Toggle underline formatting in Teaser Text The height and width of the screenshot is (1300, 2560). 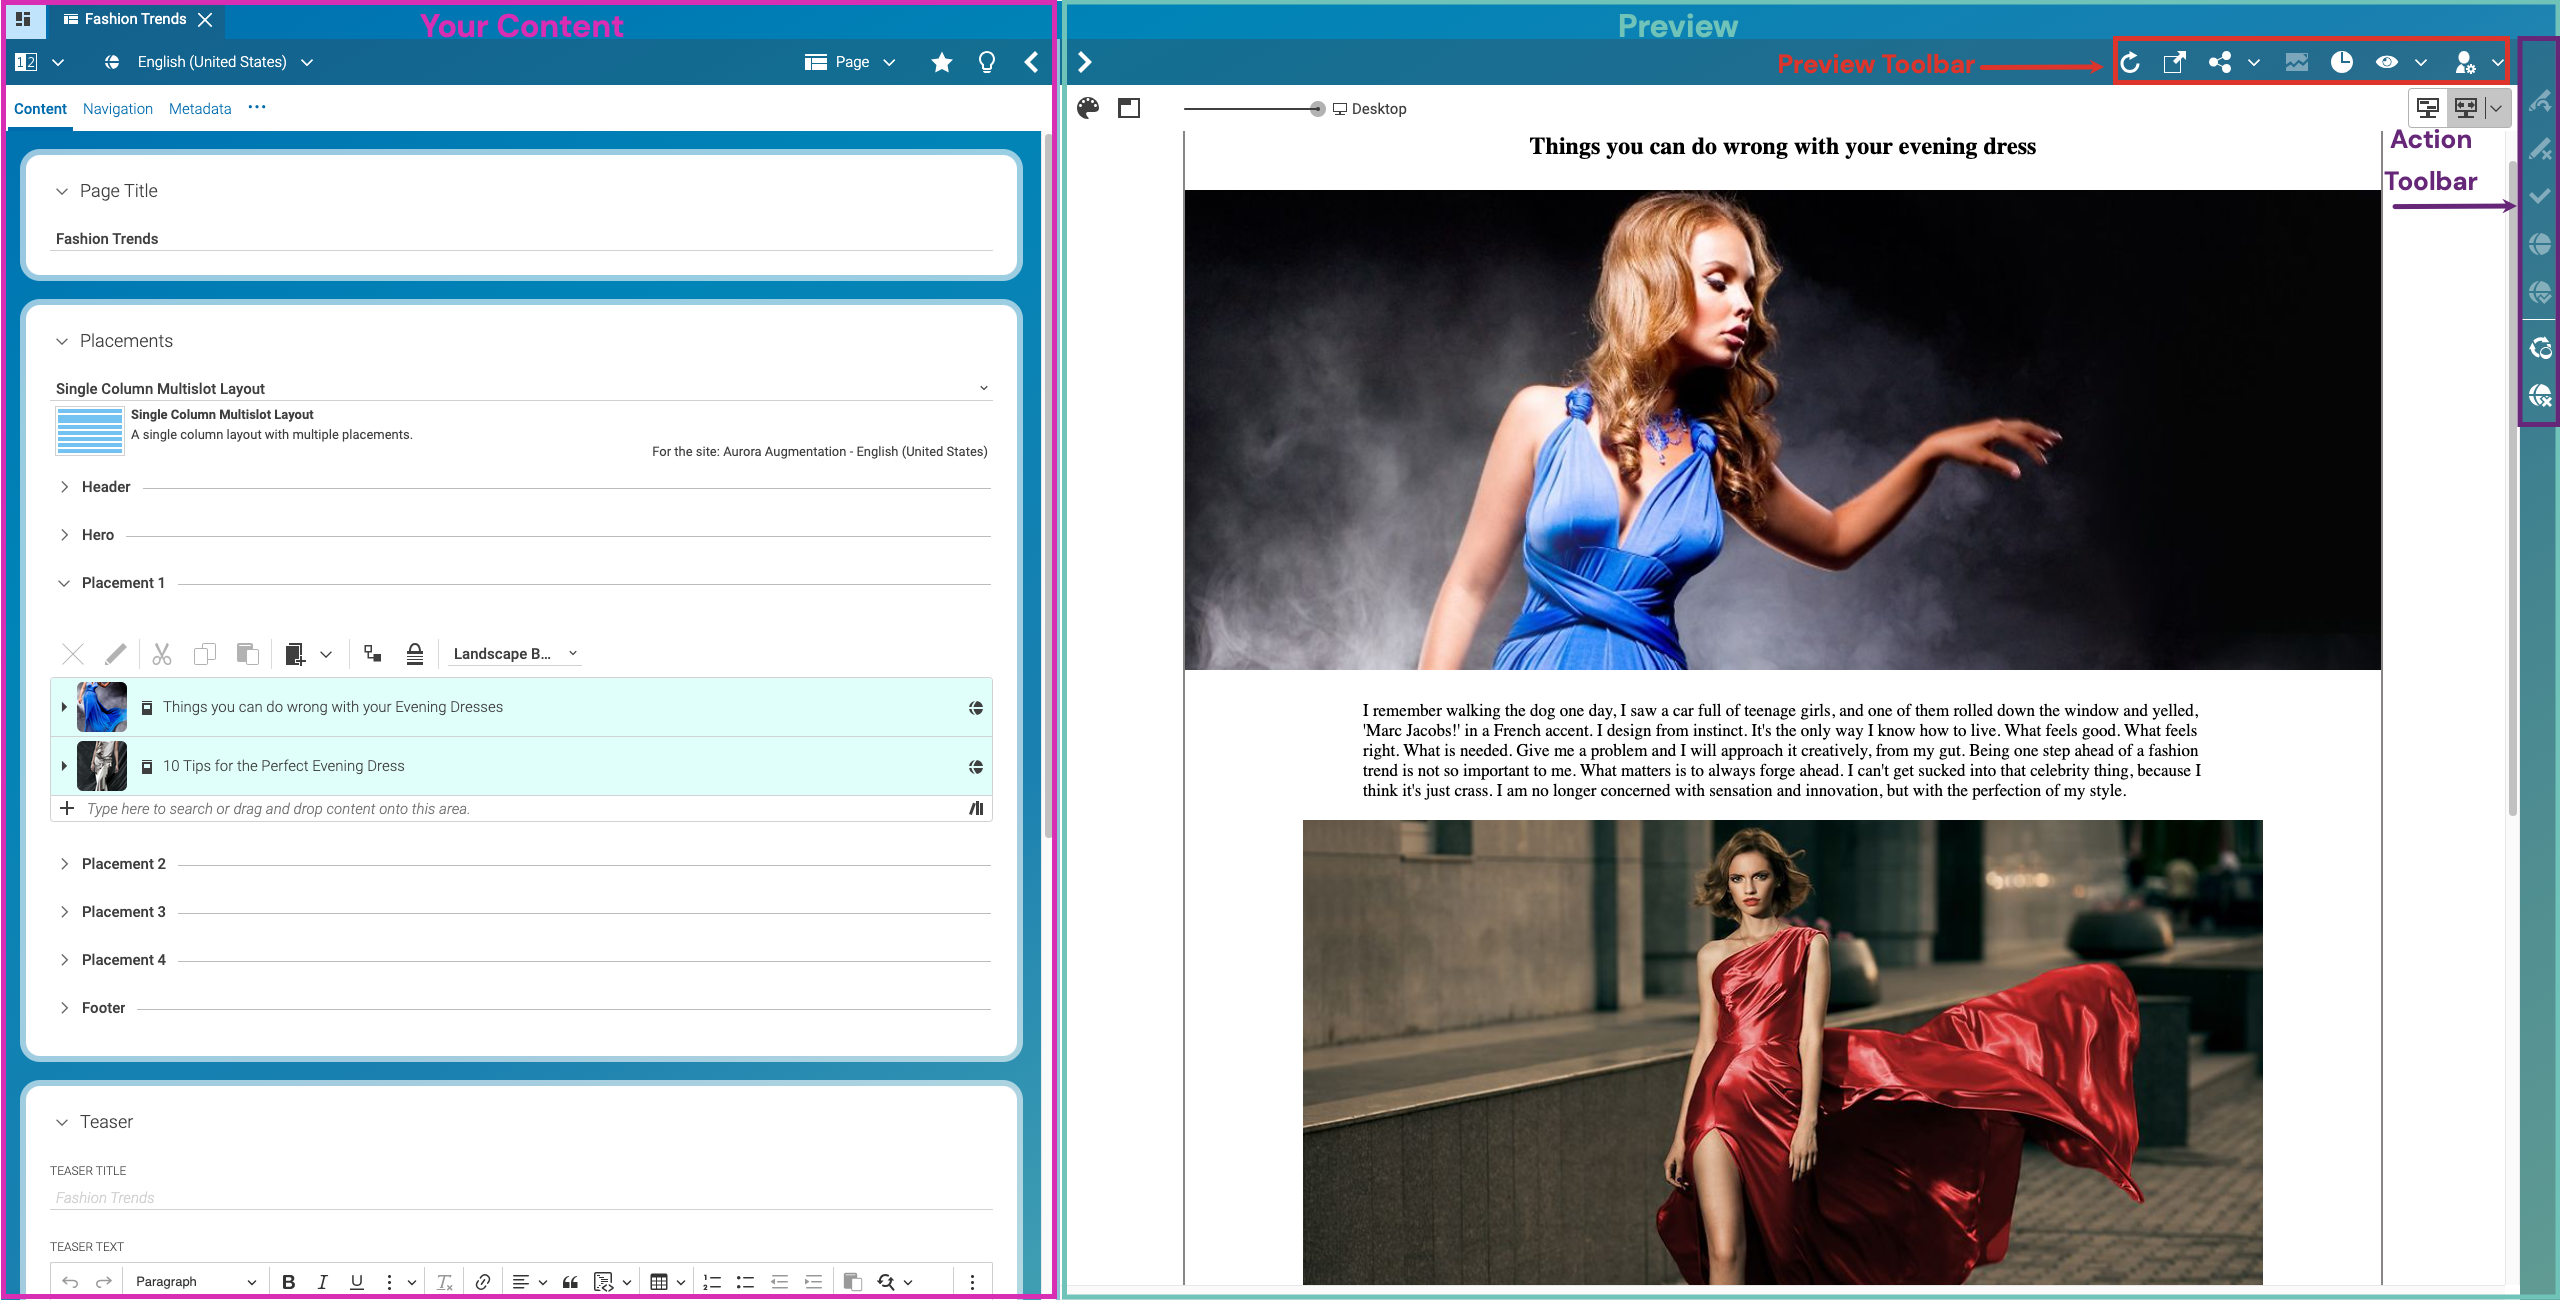pos(356,1281)
